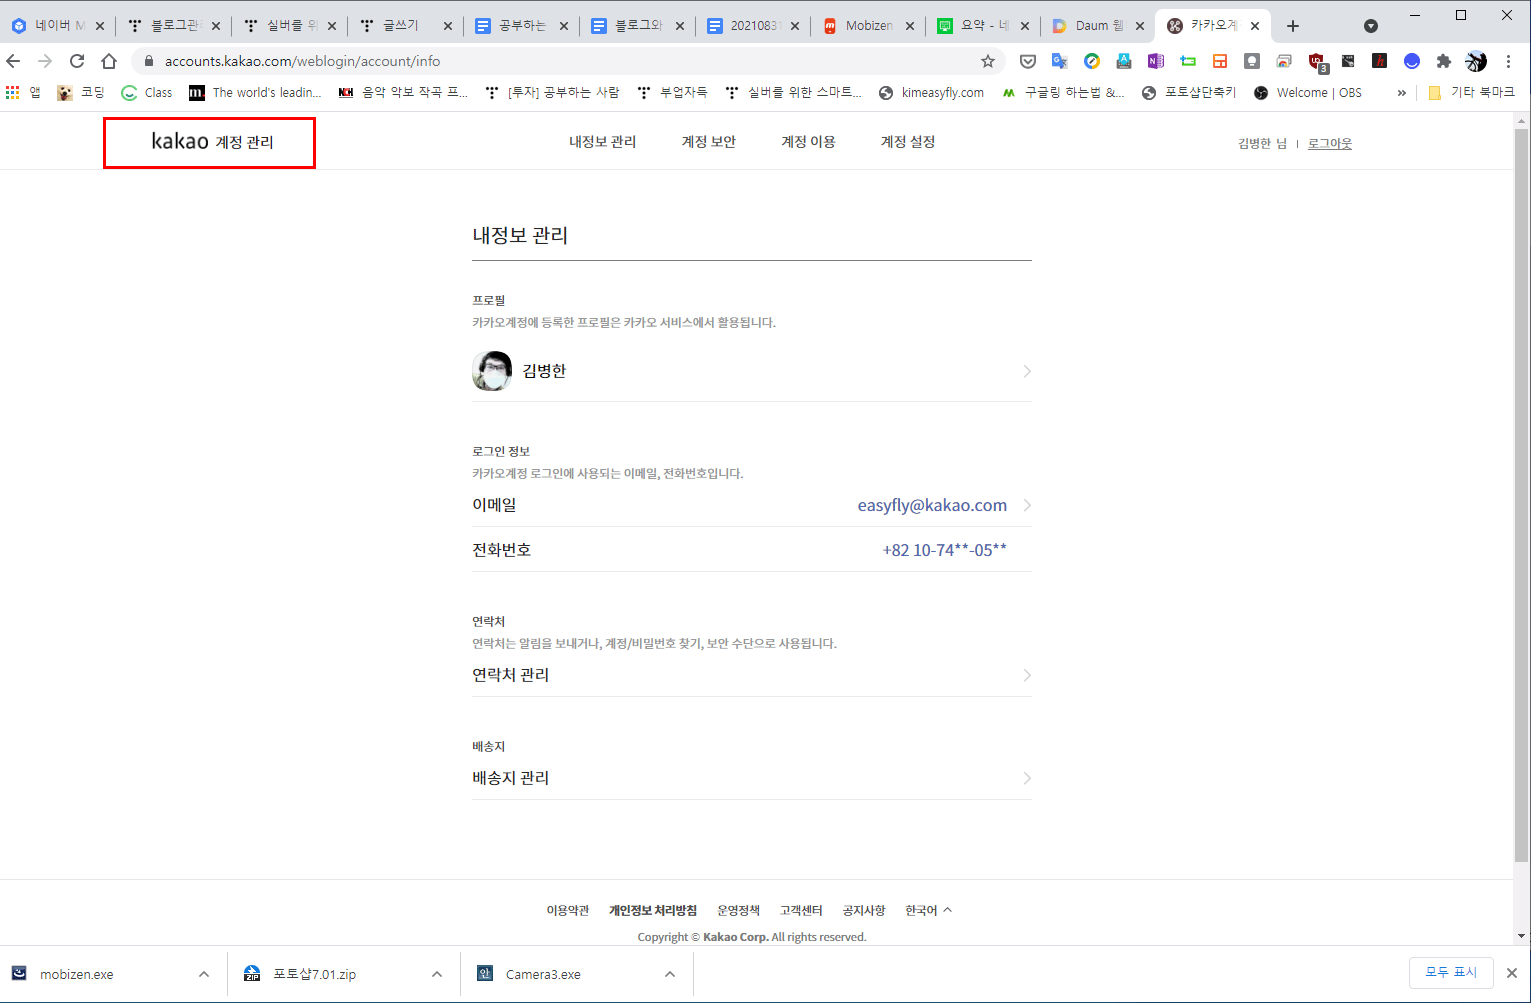Click the padlock site info icon
This screenshot has width=1531, height=1003.
[x=149, y=61]
